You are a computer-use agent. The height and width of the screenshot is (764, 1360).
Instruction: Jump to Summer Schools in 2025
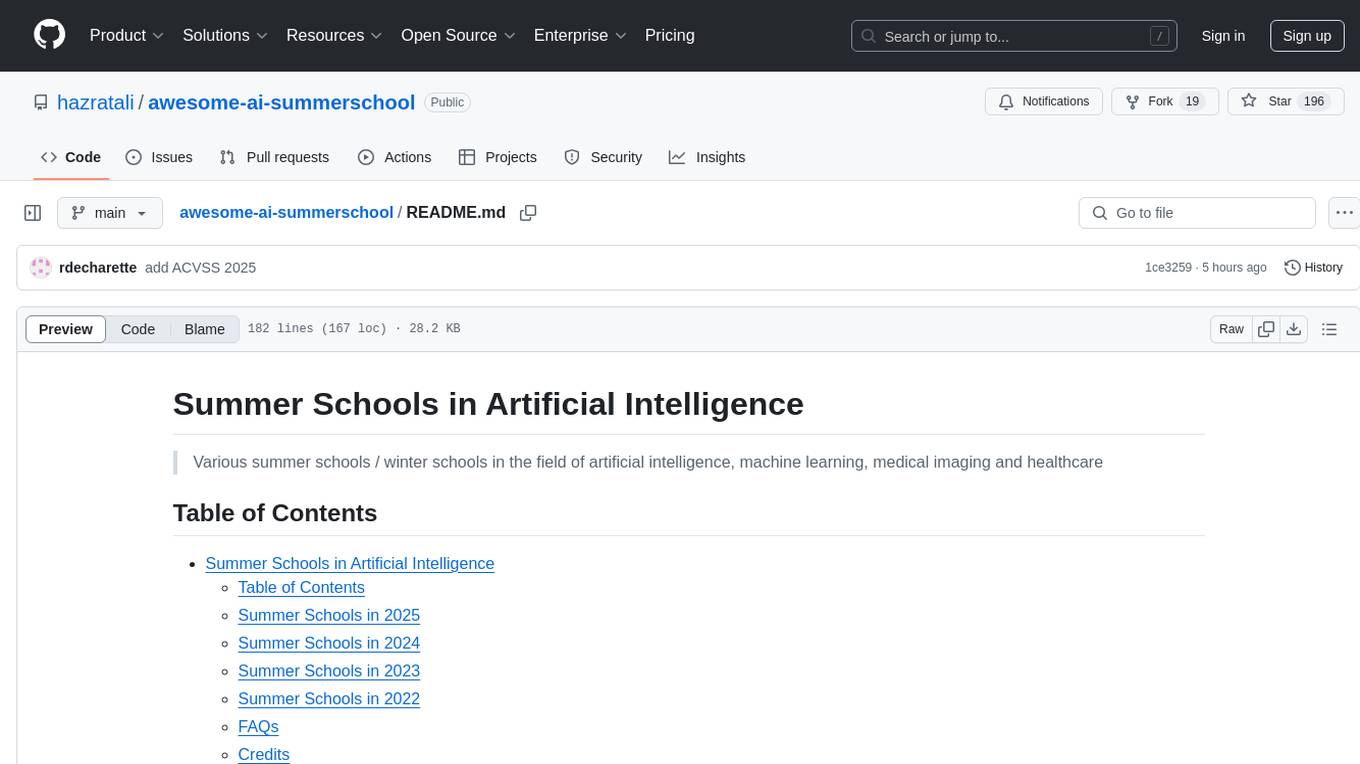coord(329,615)
